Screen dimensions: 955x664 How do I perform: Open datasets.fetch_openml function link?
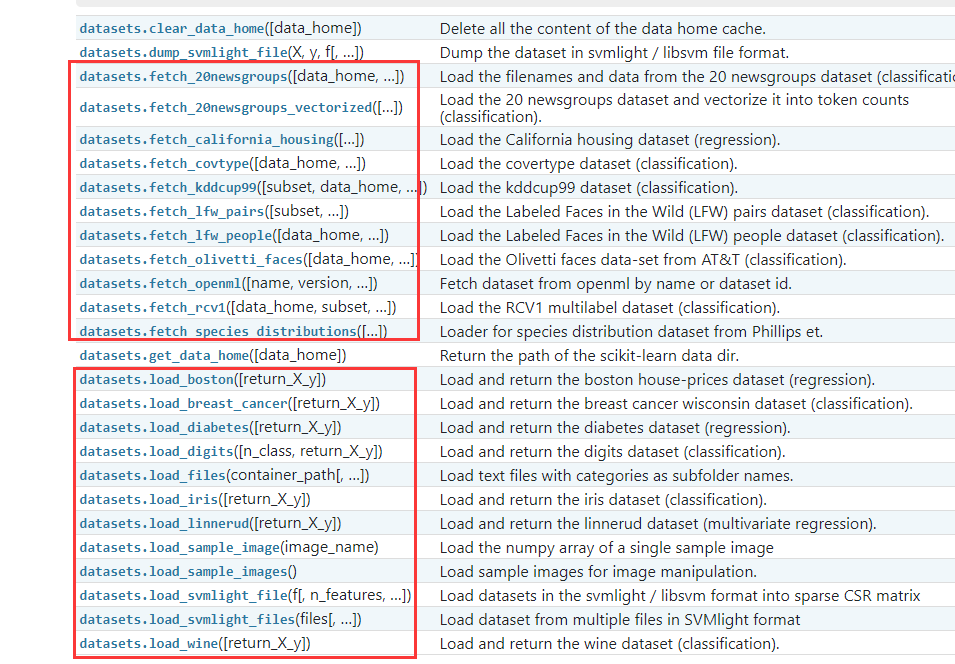[161, 284]
